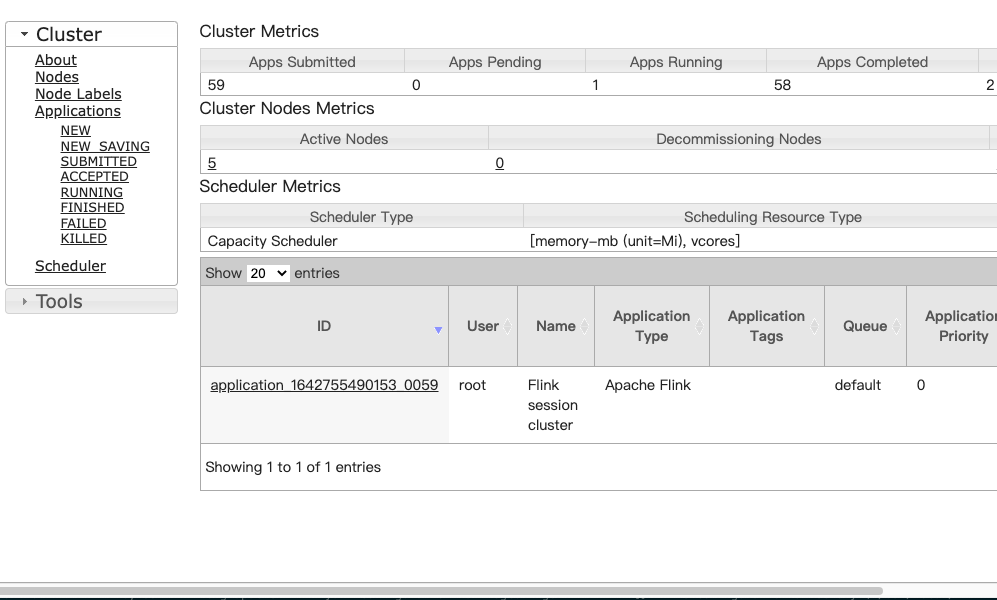
Task: Click 'Showing 1 to 1 of 1 entries' text
Action: tap(293, 467)
